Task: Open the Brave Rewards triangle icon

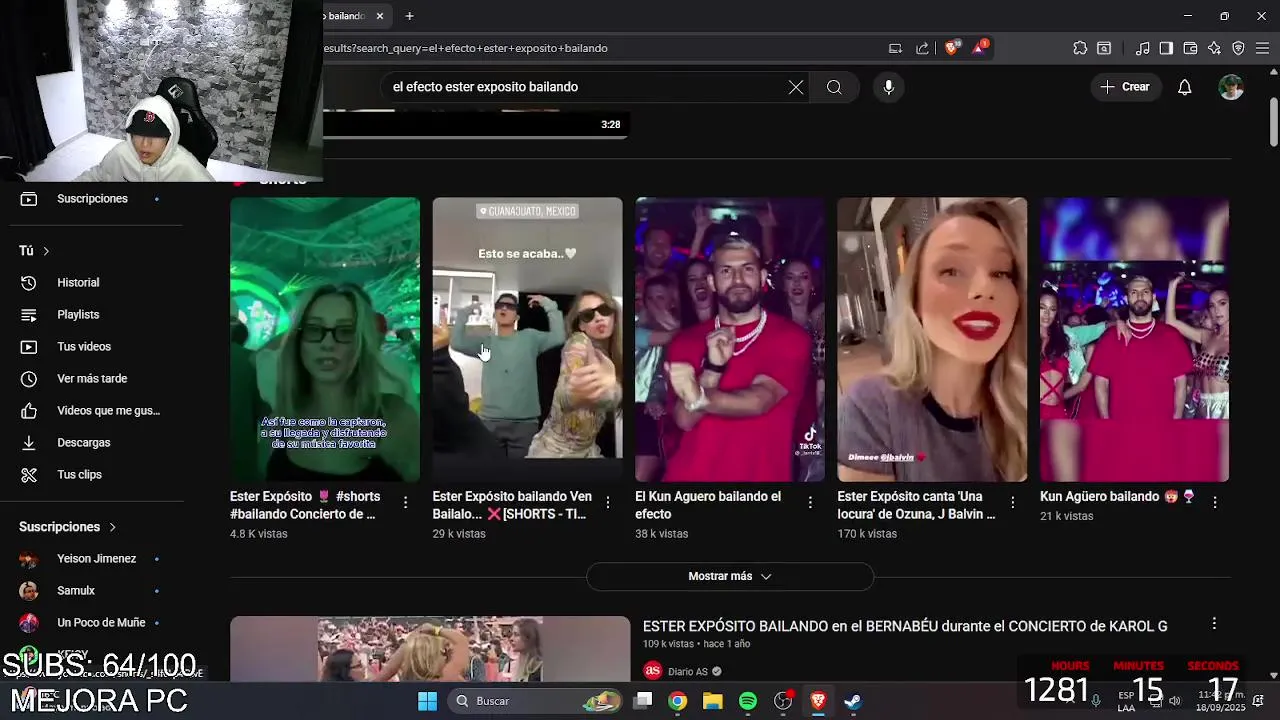Action: click(x=980, y=47)
